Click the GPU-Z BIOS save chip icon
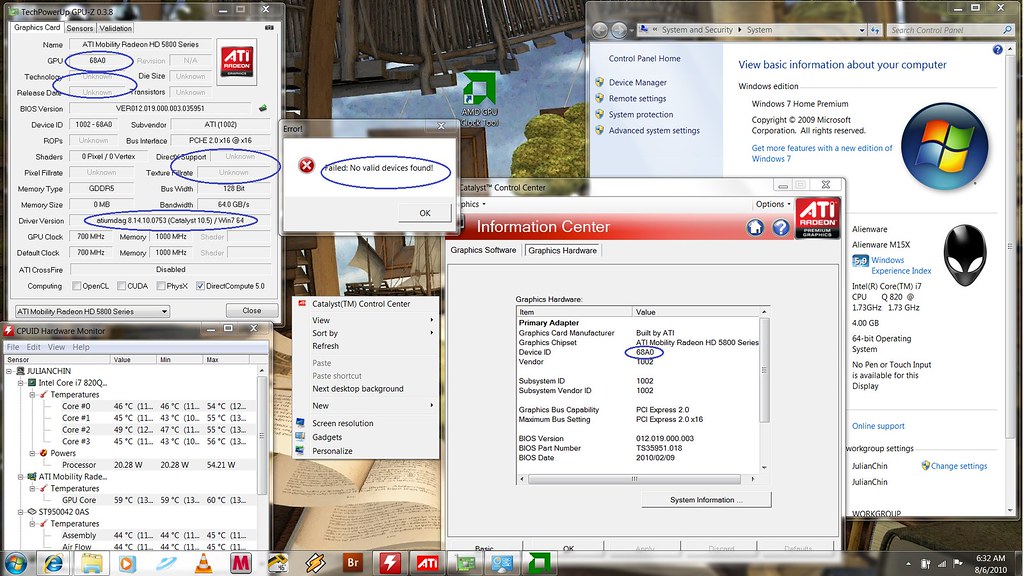This screenshot has height=576, width=1024. (263, 108)
